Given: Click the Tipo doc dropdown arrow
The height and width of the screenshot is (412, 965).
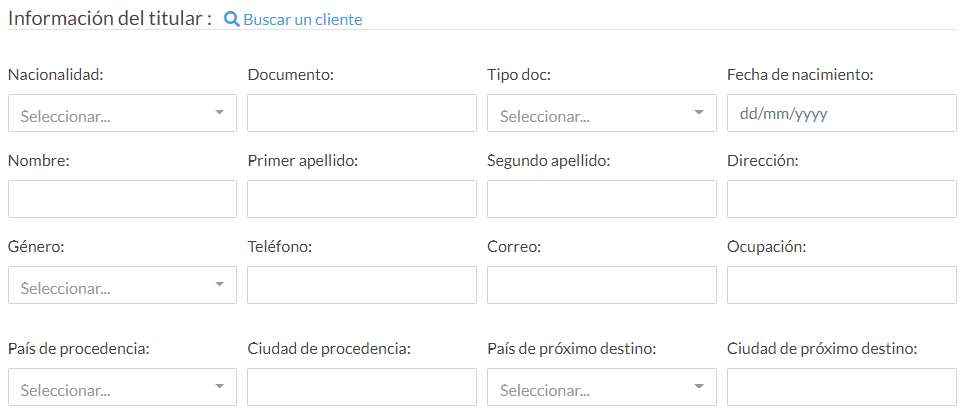Looking at the screenshot, I should coord(699,112).
